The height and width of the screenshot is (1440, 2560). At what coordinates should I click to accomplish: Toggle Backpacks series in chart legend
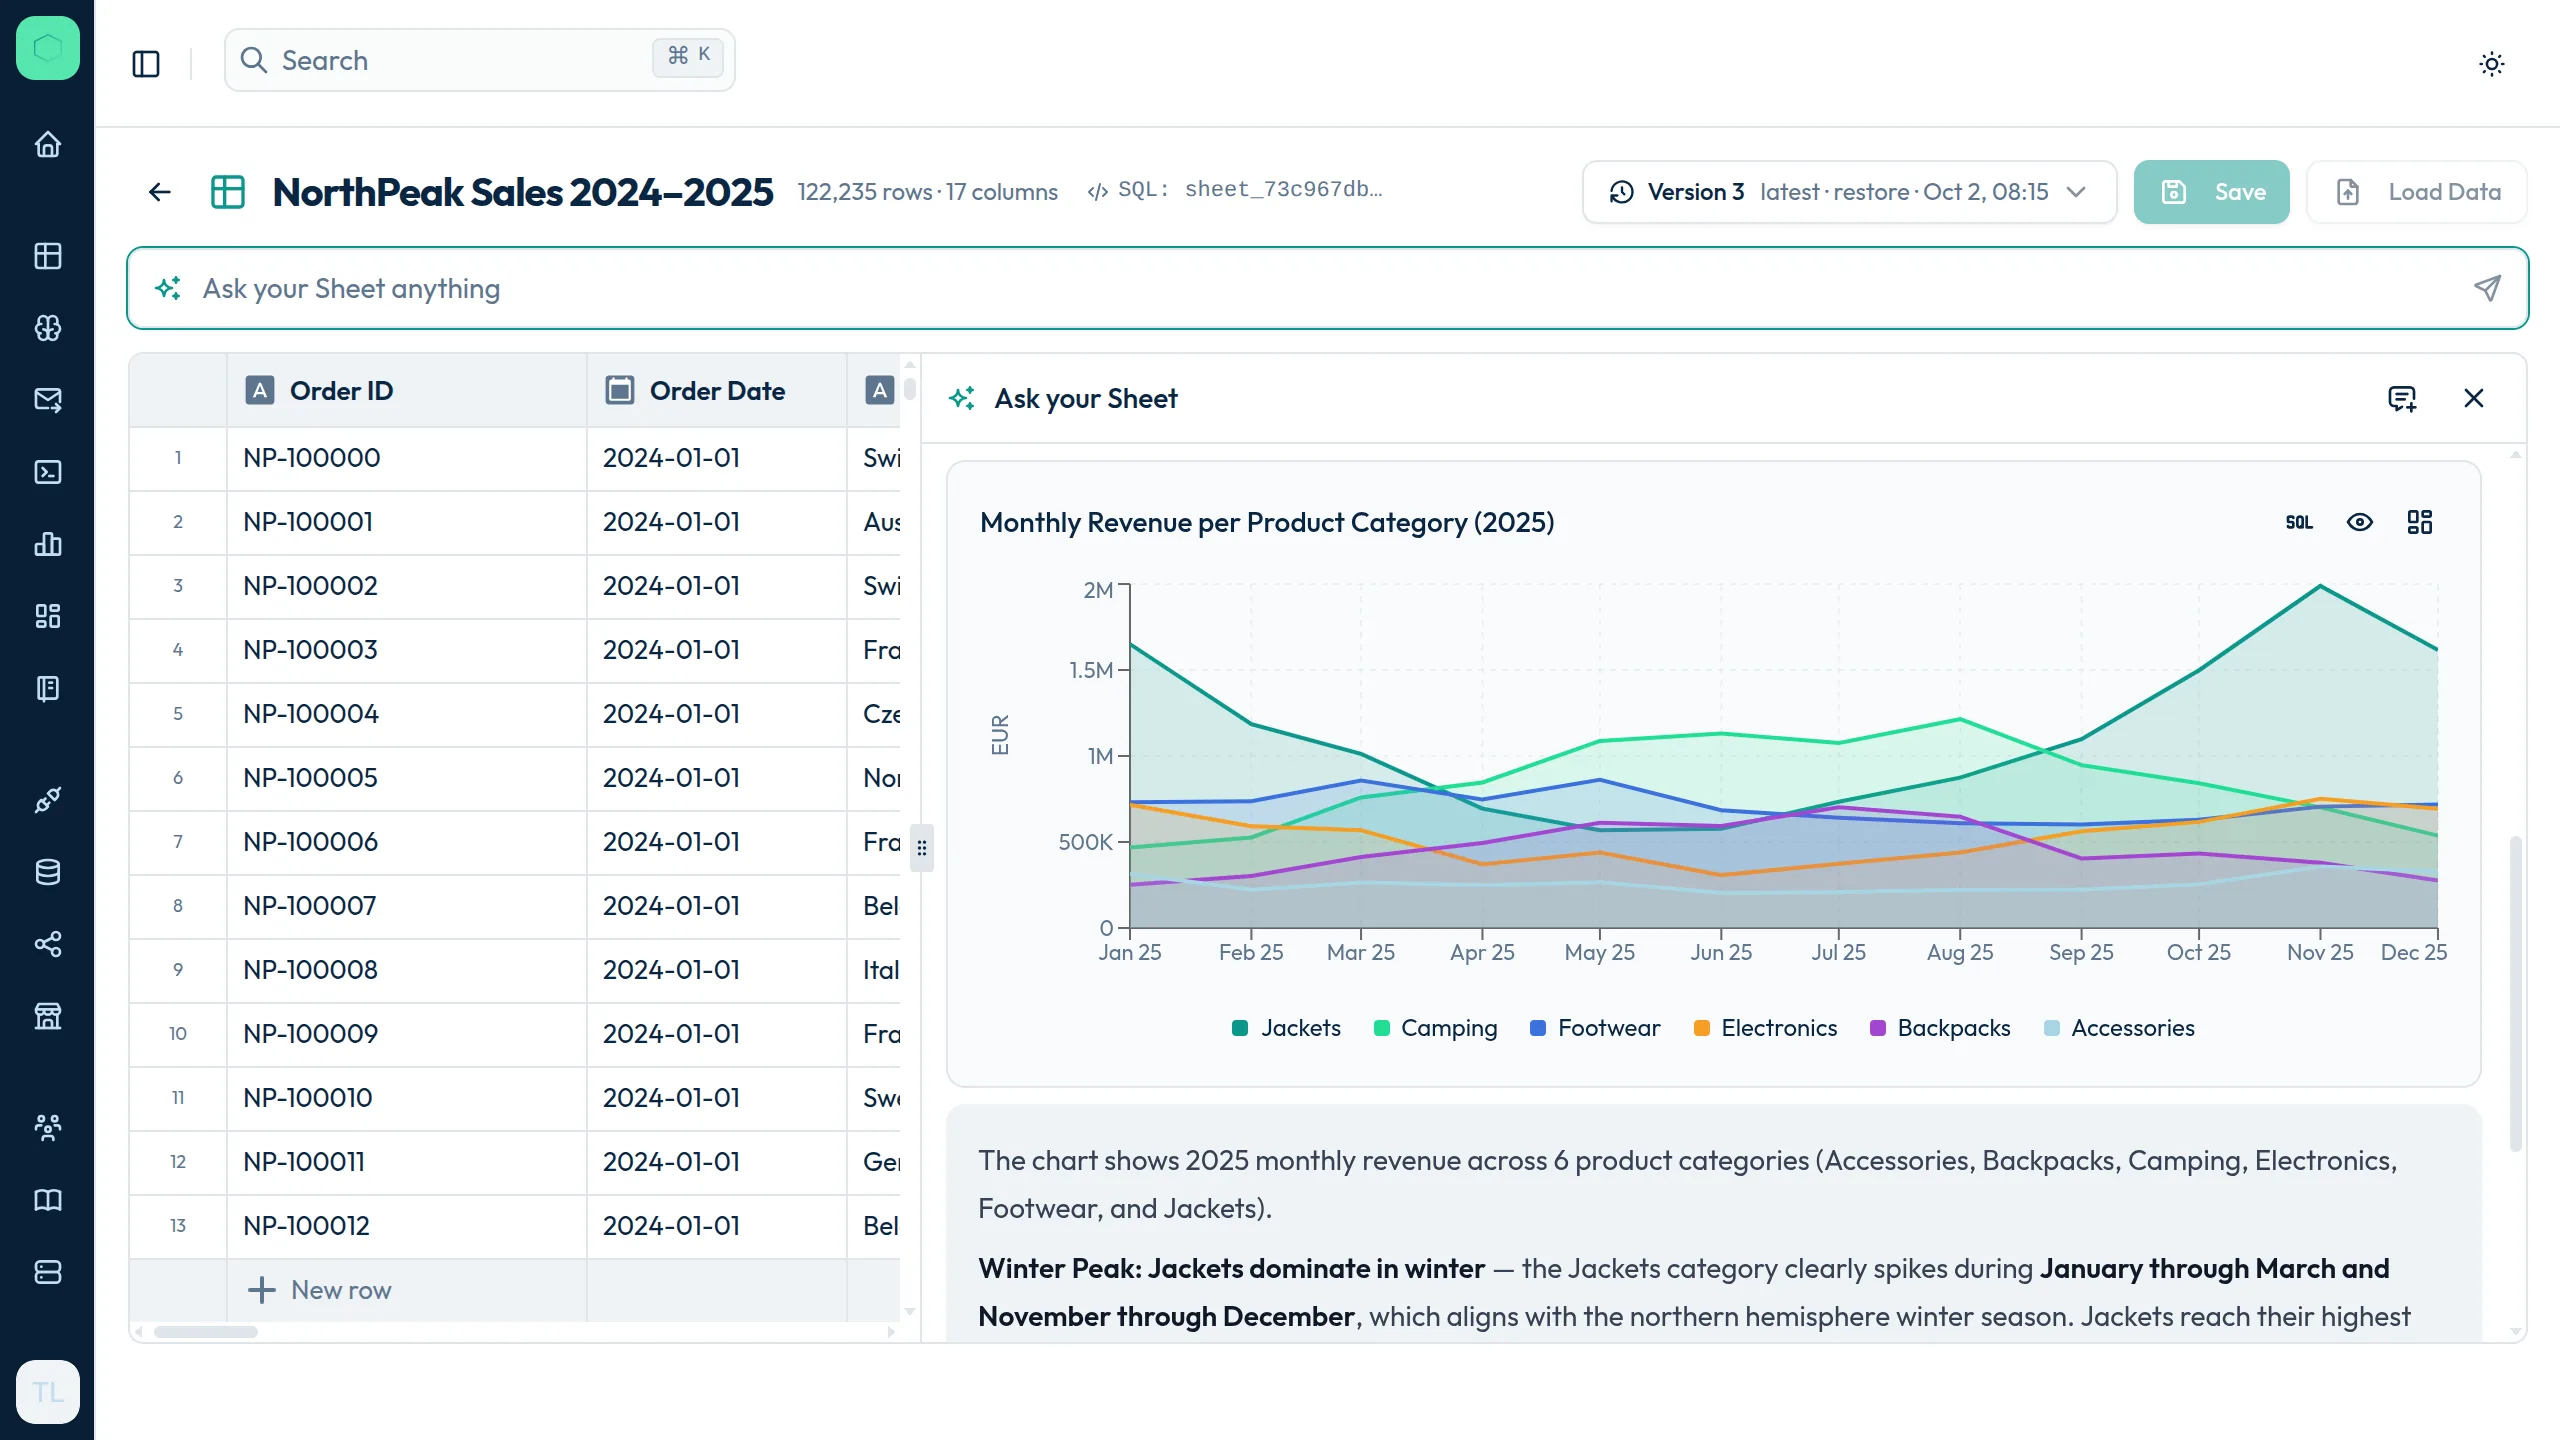pyautogui.click(x=1940, y=1028)
